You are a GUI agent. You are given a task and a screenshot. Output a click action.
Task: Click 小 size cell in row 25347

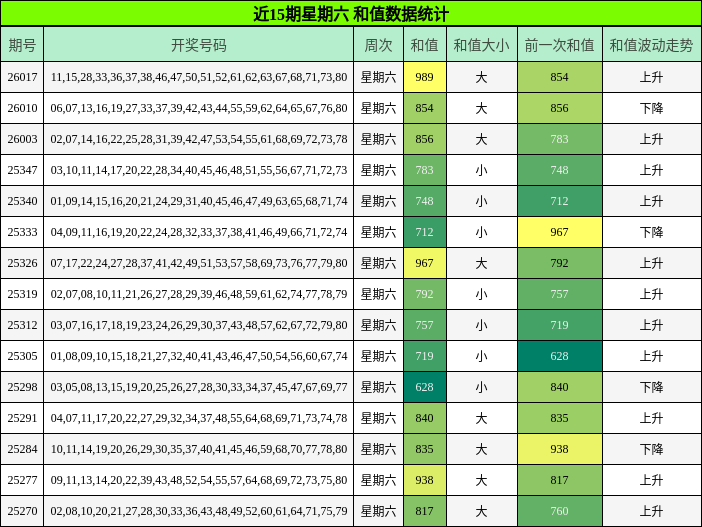(481, 170)
